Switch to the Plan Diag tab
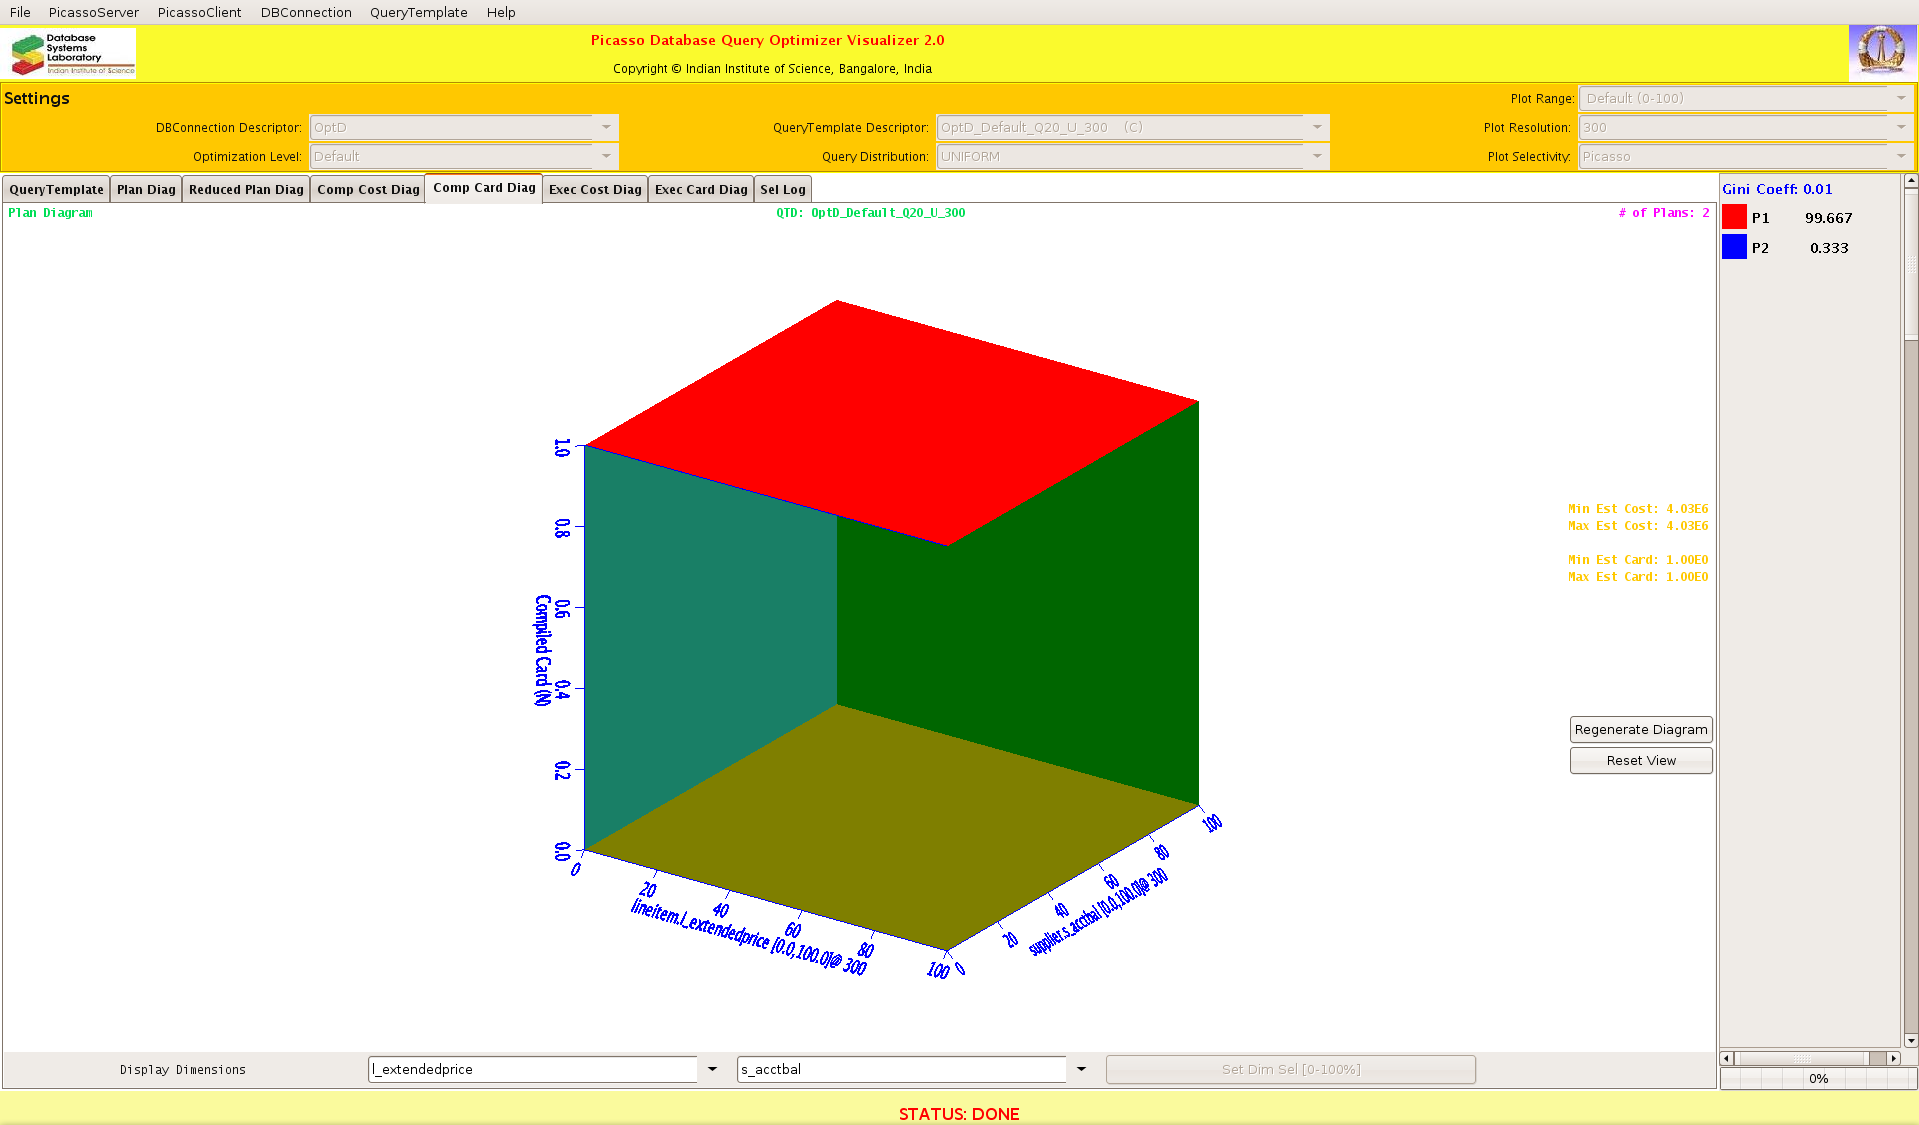This screenshot has height=1125, width=1919. click(146, 190)
